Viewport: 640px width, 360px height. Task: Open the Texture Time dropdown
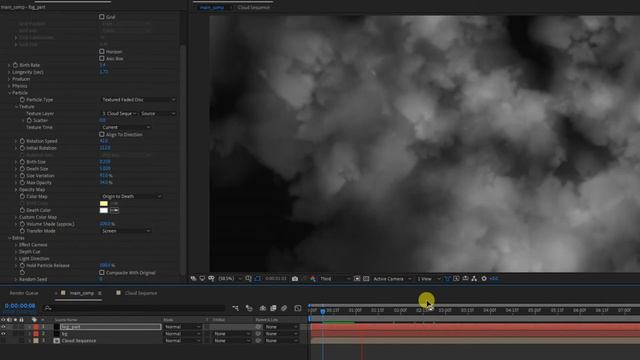click(x=126, y=127)
